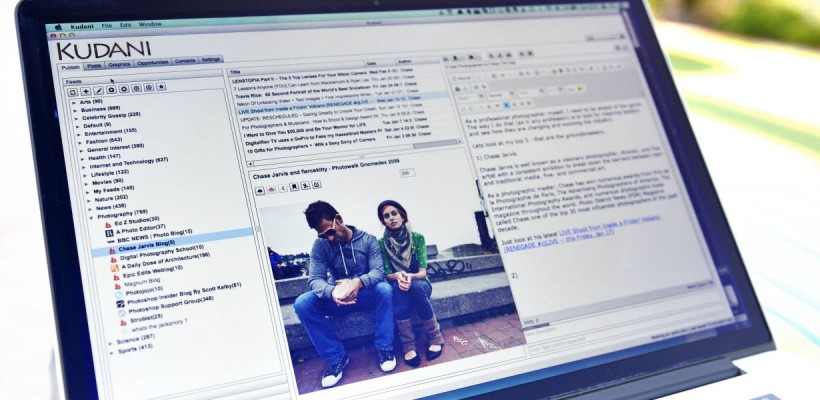
Task: Click the pencil edit feed icon
Action: click(98, 90)
